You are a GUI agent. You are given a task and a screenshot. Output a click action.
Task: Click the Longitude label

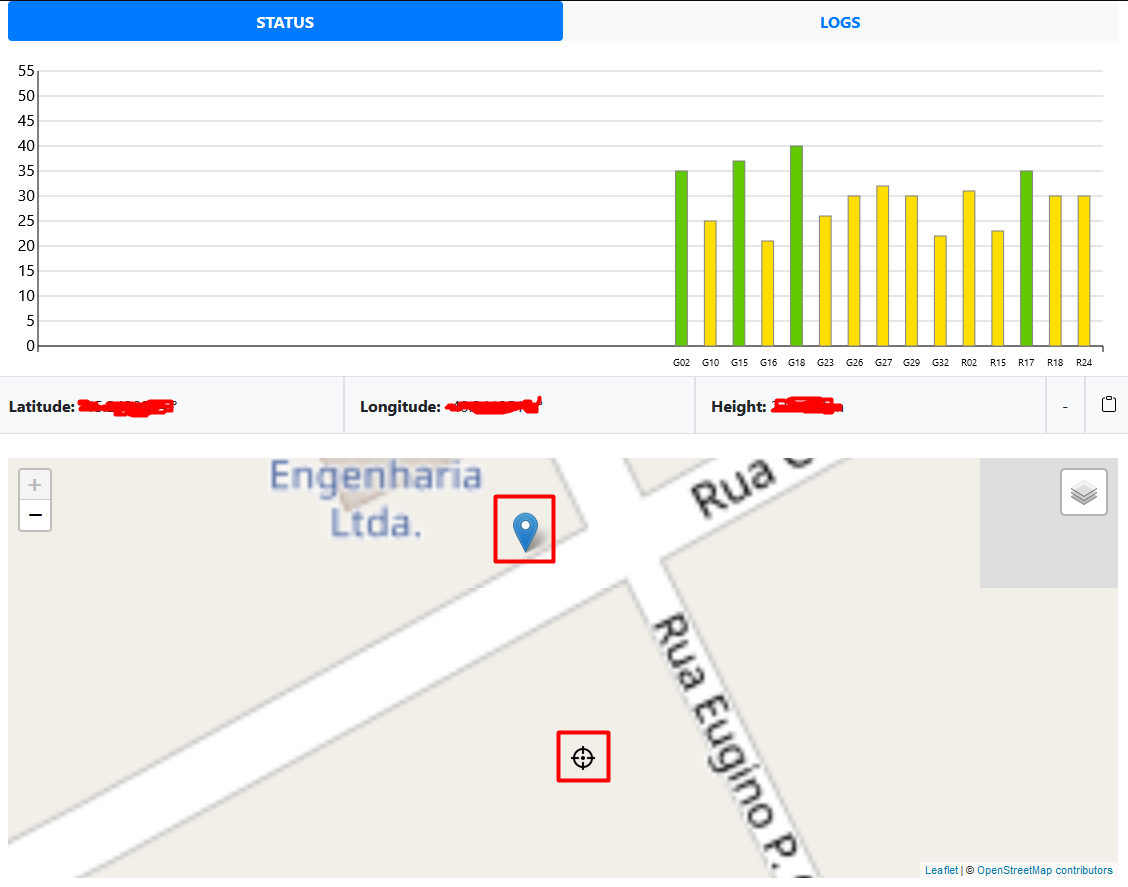(400, 406)
